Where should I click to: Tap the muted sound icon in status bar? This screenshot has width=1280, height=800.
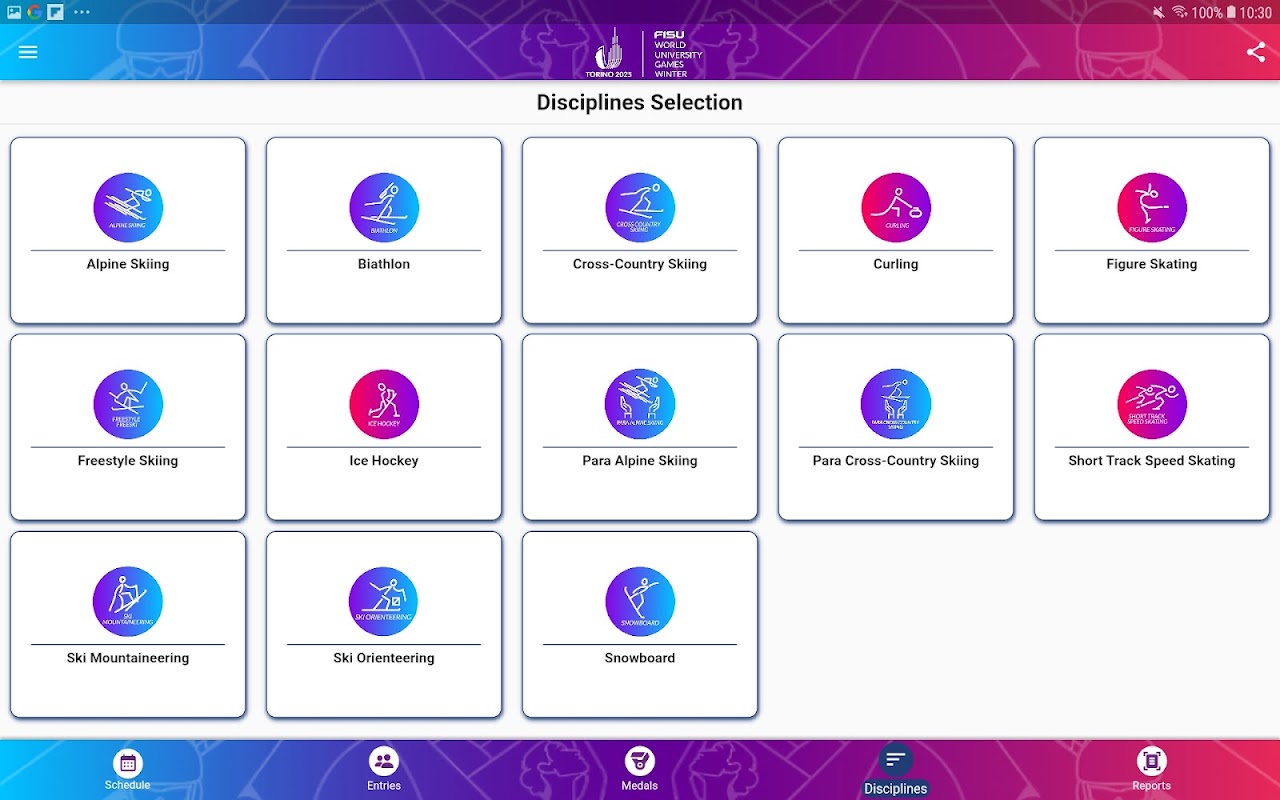(1158, 12)
